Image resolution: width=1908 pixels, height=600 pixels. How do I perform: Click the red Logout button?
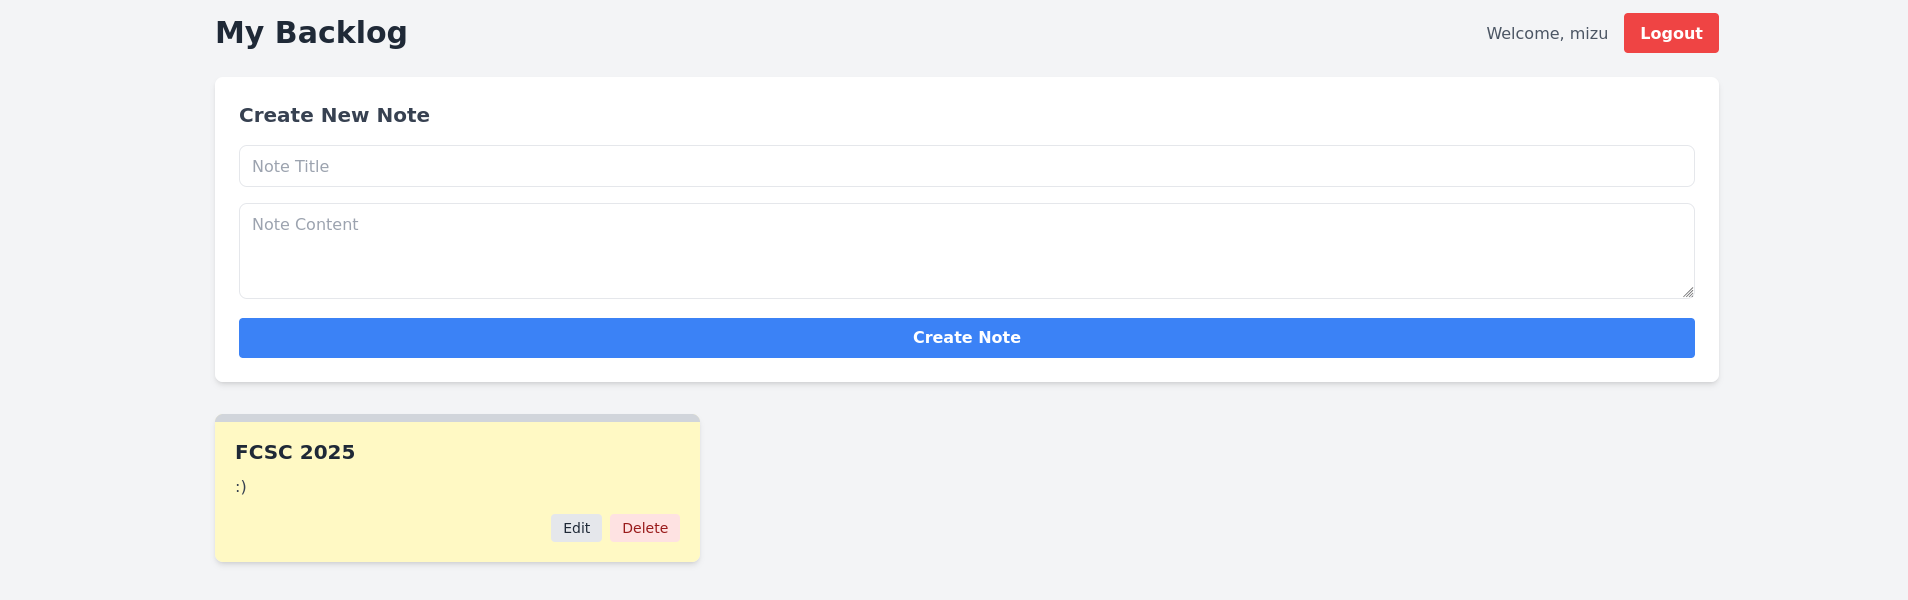[x=1671, y=33]
